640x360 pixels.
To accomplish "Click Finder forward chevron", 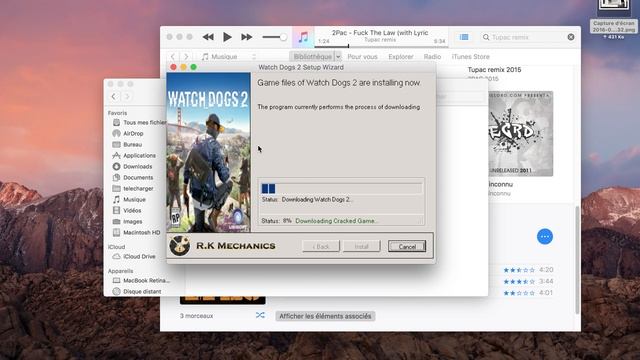I will pyautogui.click(x=127, y=96).
